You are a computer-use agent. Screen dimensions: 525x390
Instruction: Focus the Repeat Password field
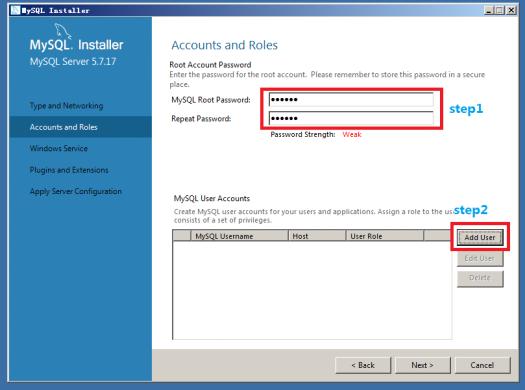[351, 118]
